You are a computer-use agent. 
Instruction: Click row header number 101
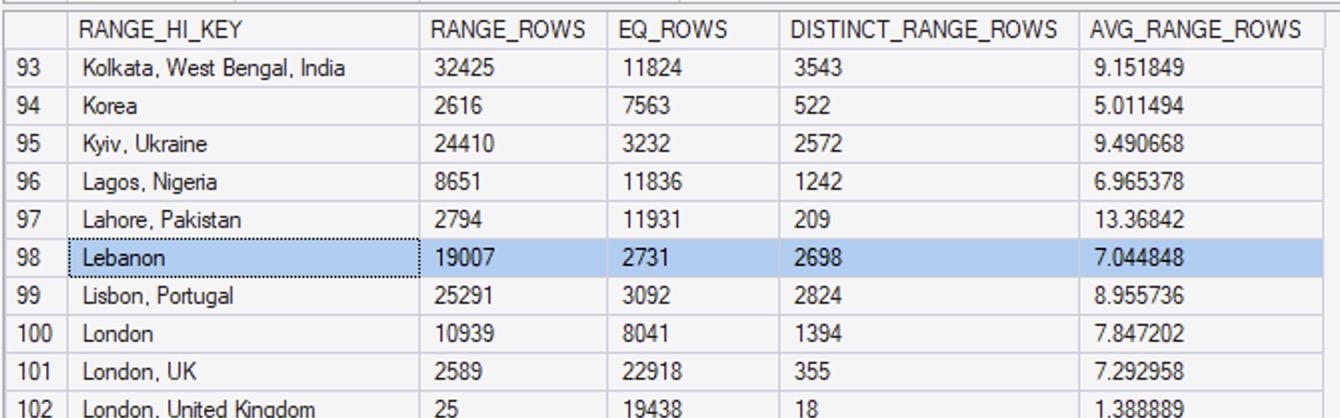[35, 372]
